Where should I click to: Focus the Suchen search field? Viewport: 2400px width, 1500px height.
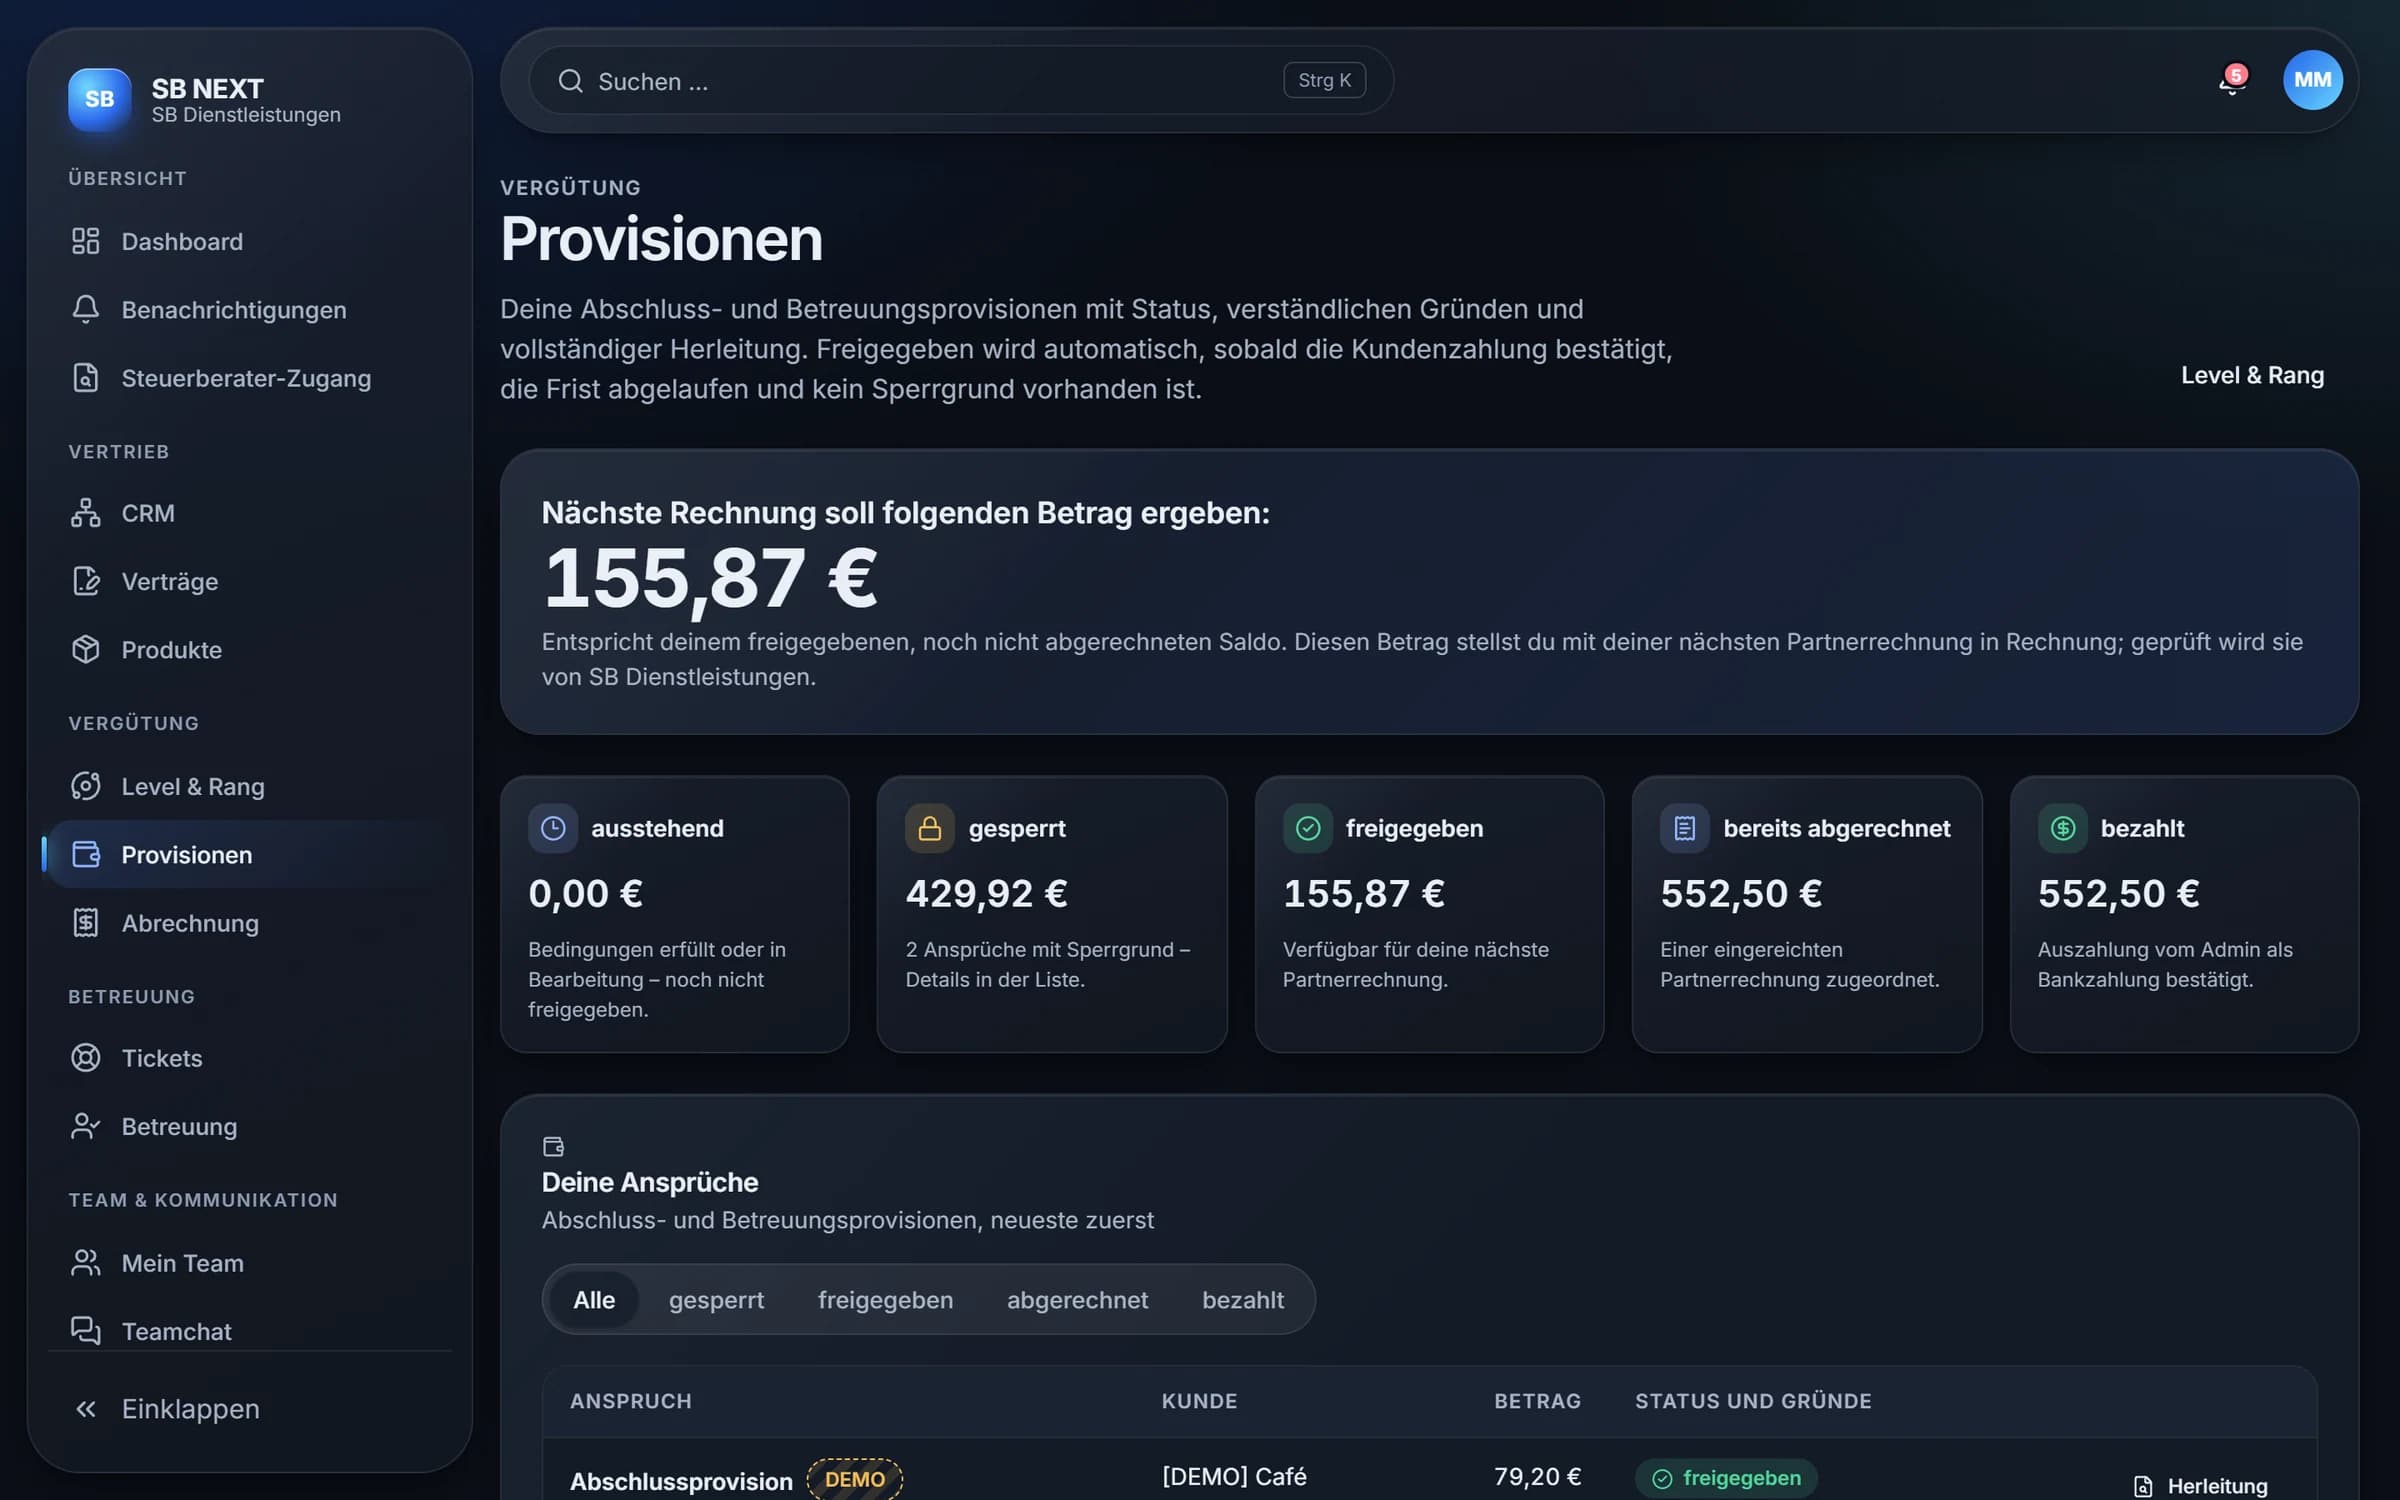961,81
